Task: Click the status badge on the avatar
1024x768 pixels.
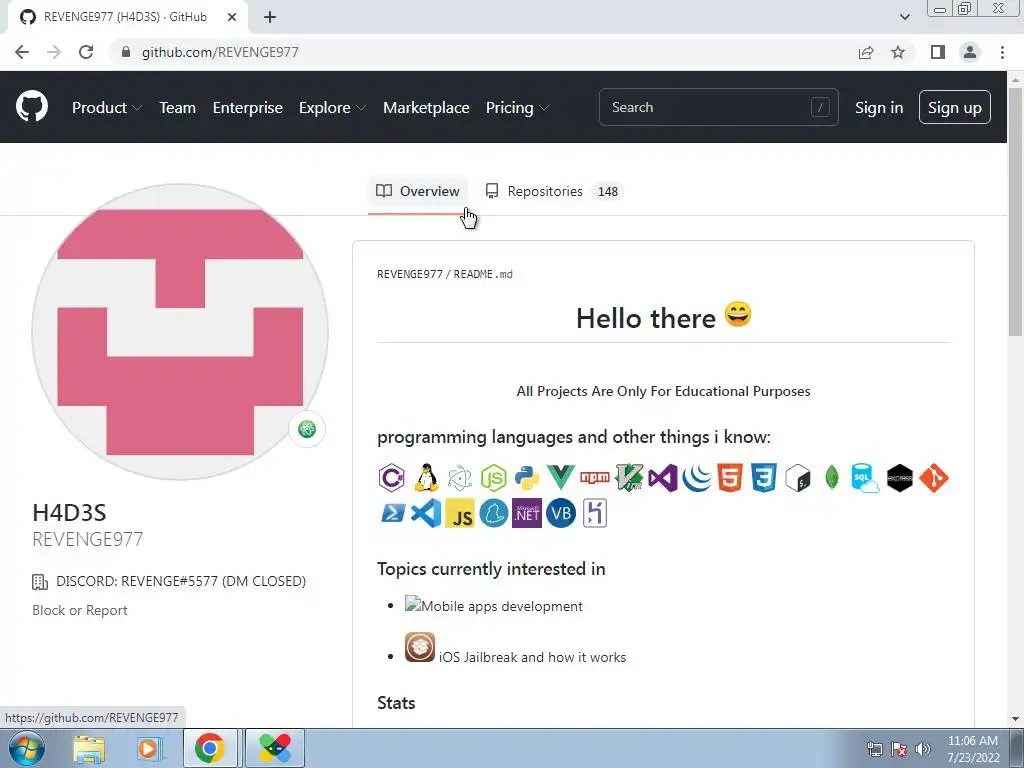Action: (307, 429)
